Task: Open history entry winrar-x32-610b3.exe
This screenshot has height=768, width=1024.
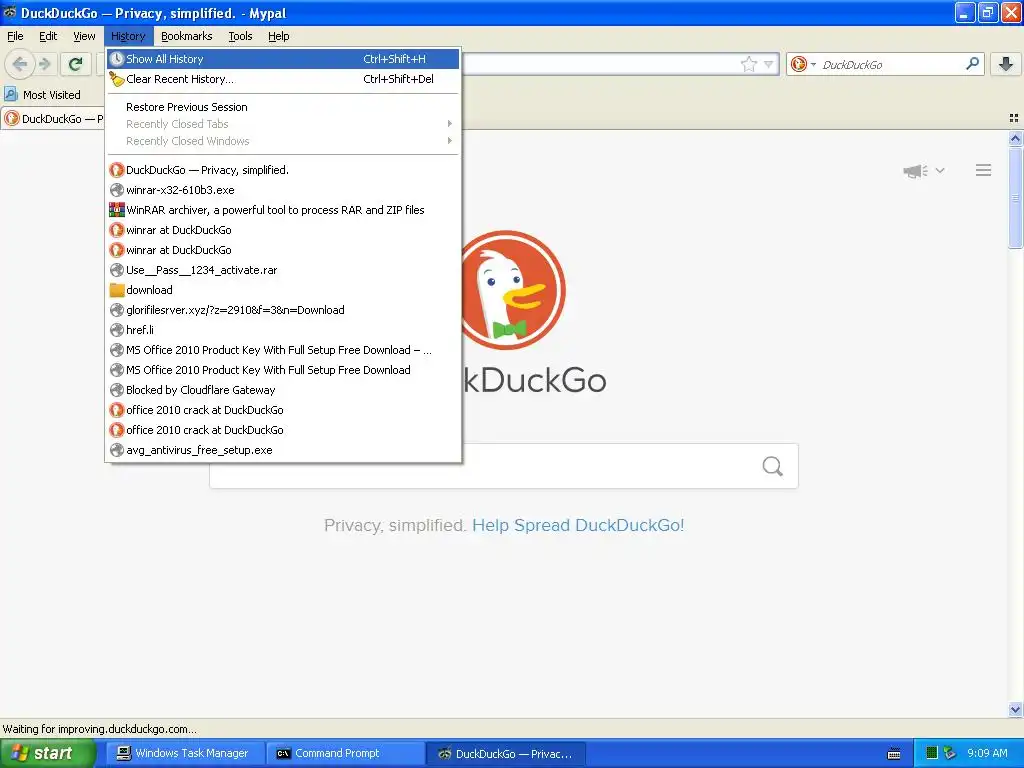Action: coord(283,190)
